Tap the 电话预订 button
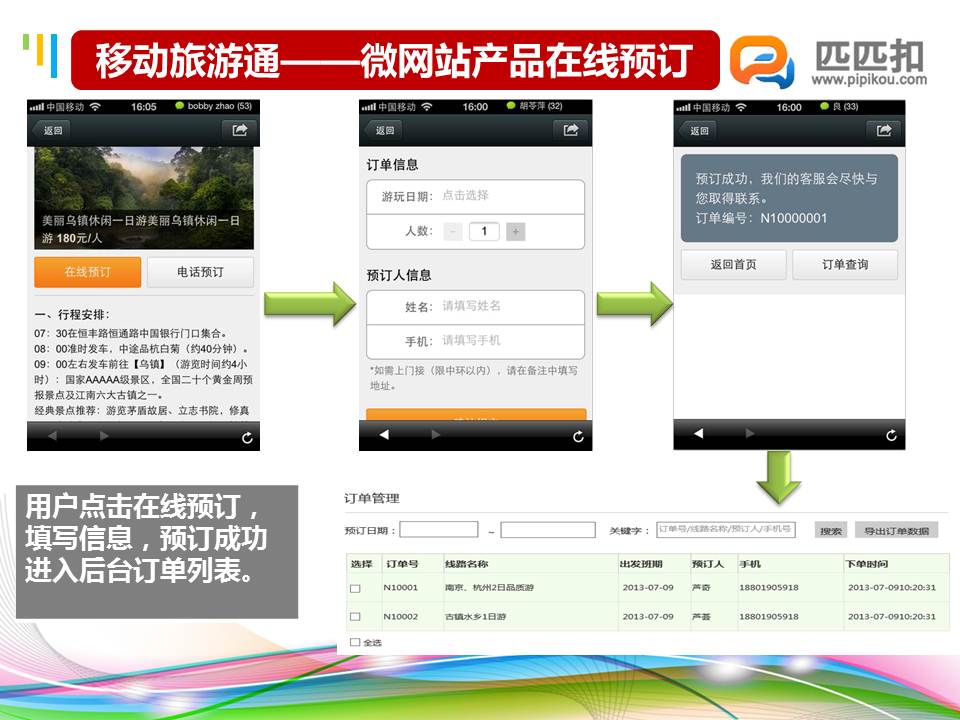The image size is (960, 720). (x=200, y=272)
